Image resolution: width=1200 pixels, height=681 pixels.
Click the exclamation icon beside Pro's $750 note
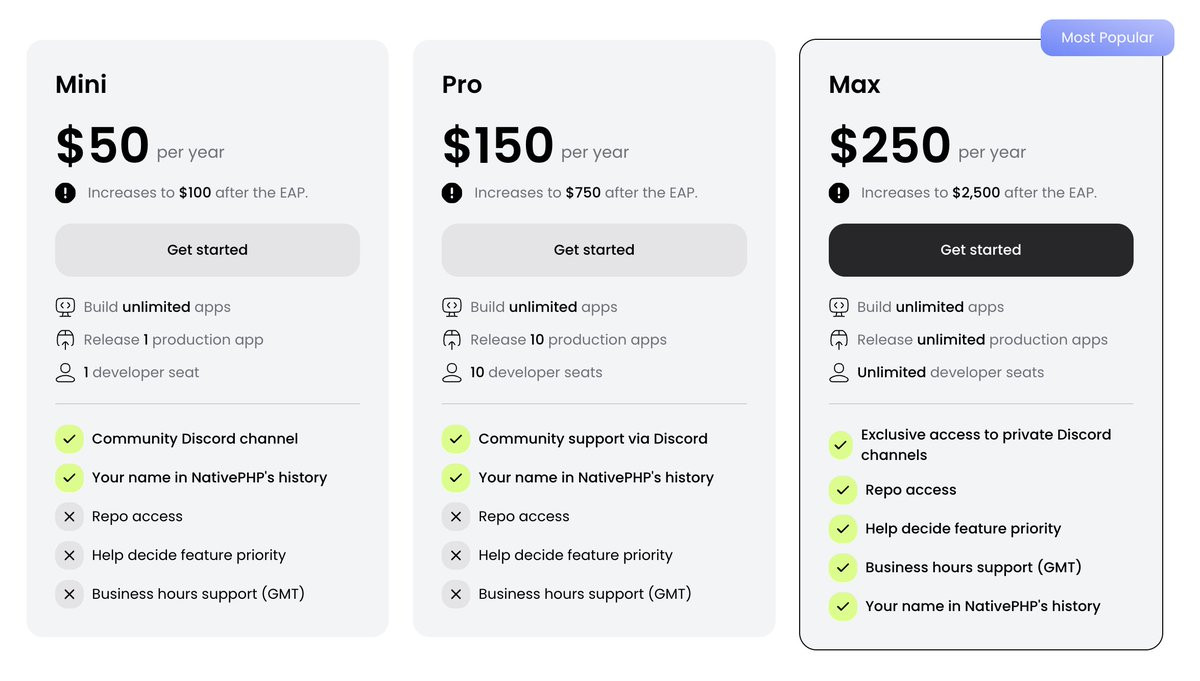452,193
